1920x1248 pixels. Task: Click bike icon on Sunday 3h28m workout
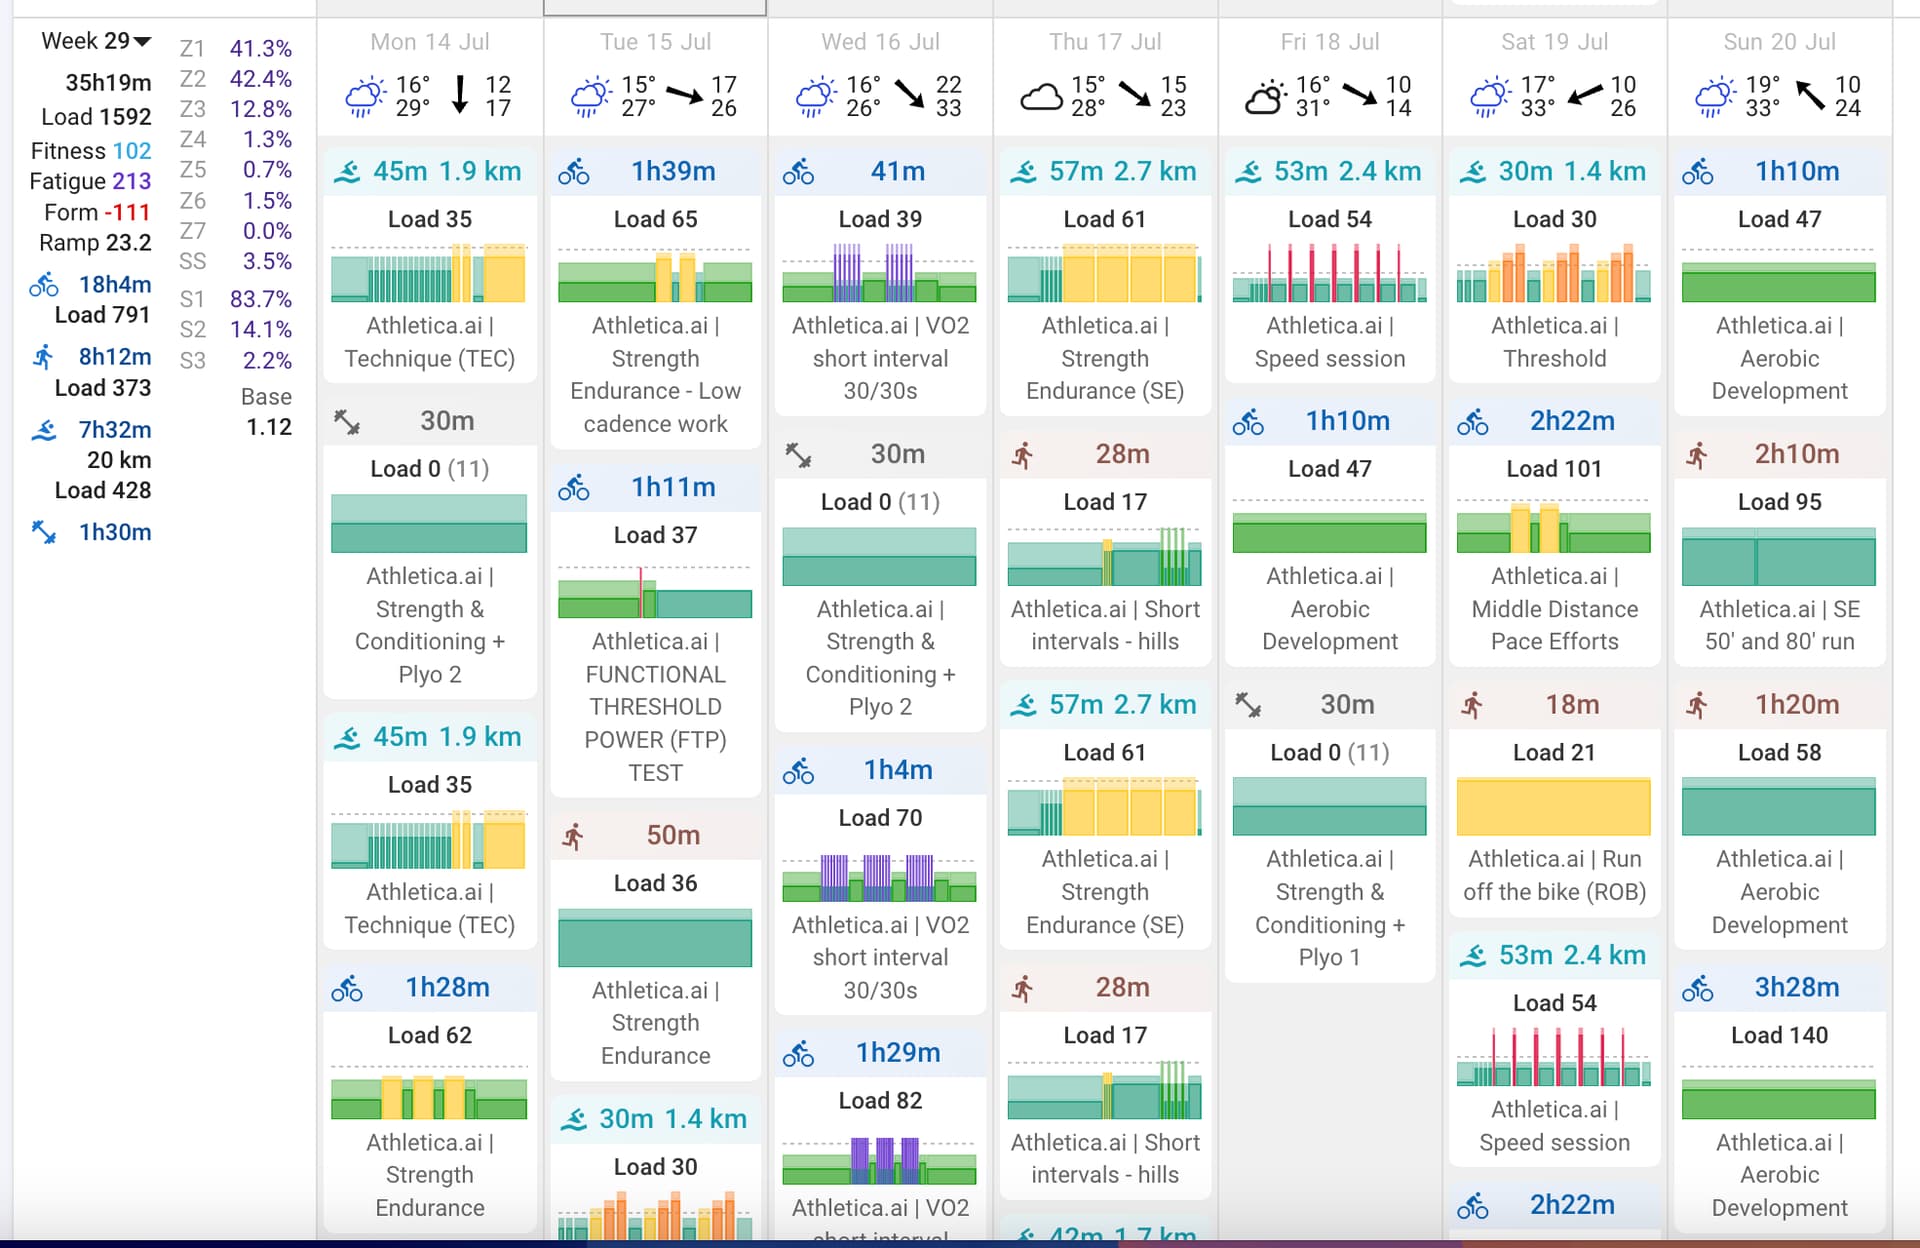[x=1698, y=989]
